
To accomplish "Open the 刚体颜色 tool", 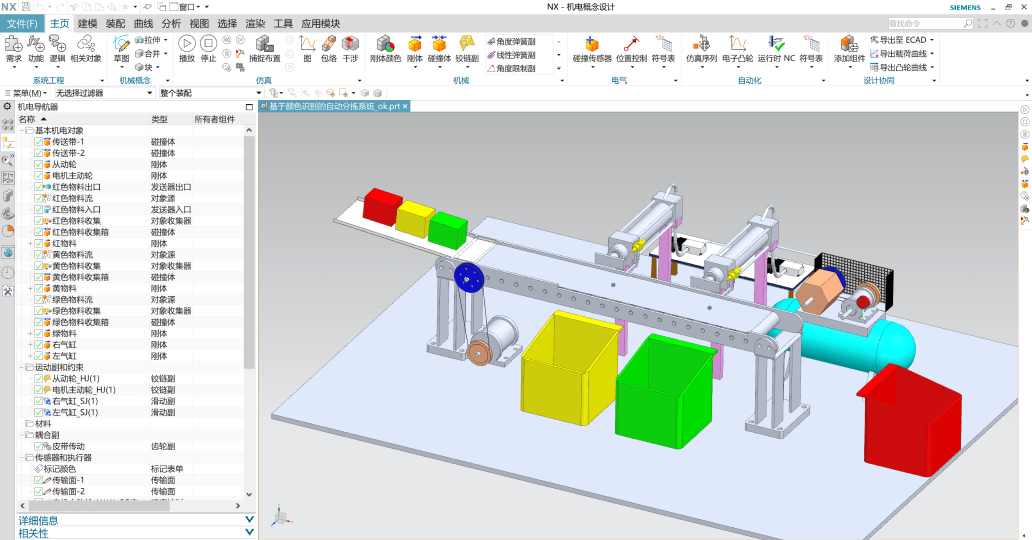I will coord(385,49).
